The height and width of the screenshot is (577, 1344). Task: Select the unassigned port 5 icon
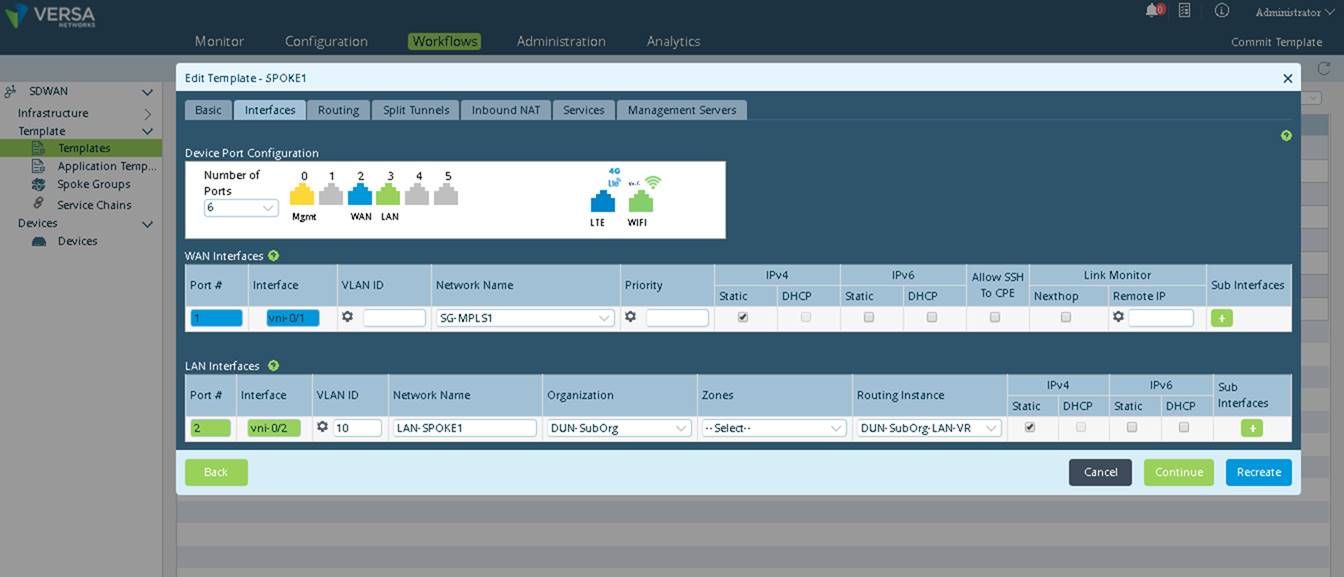446,194
